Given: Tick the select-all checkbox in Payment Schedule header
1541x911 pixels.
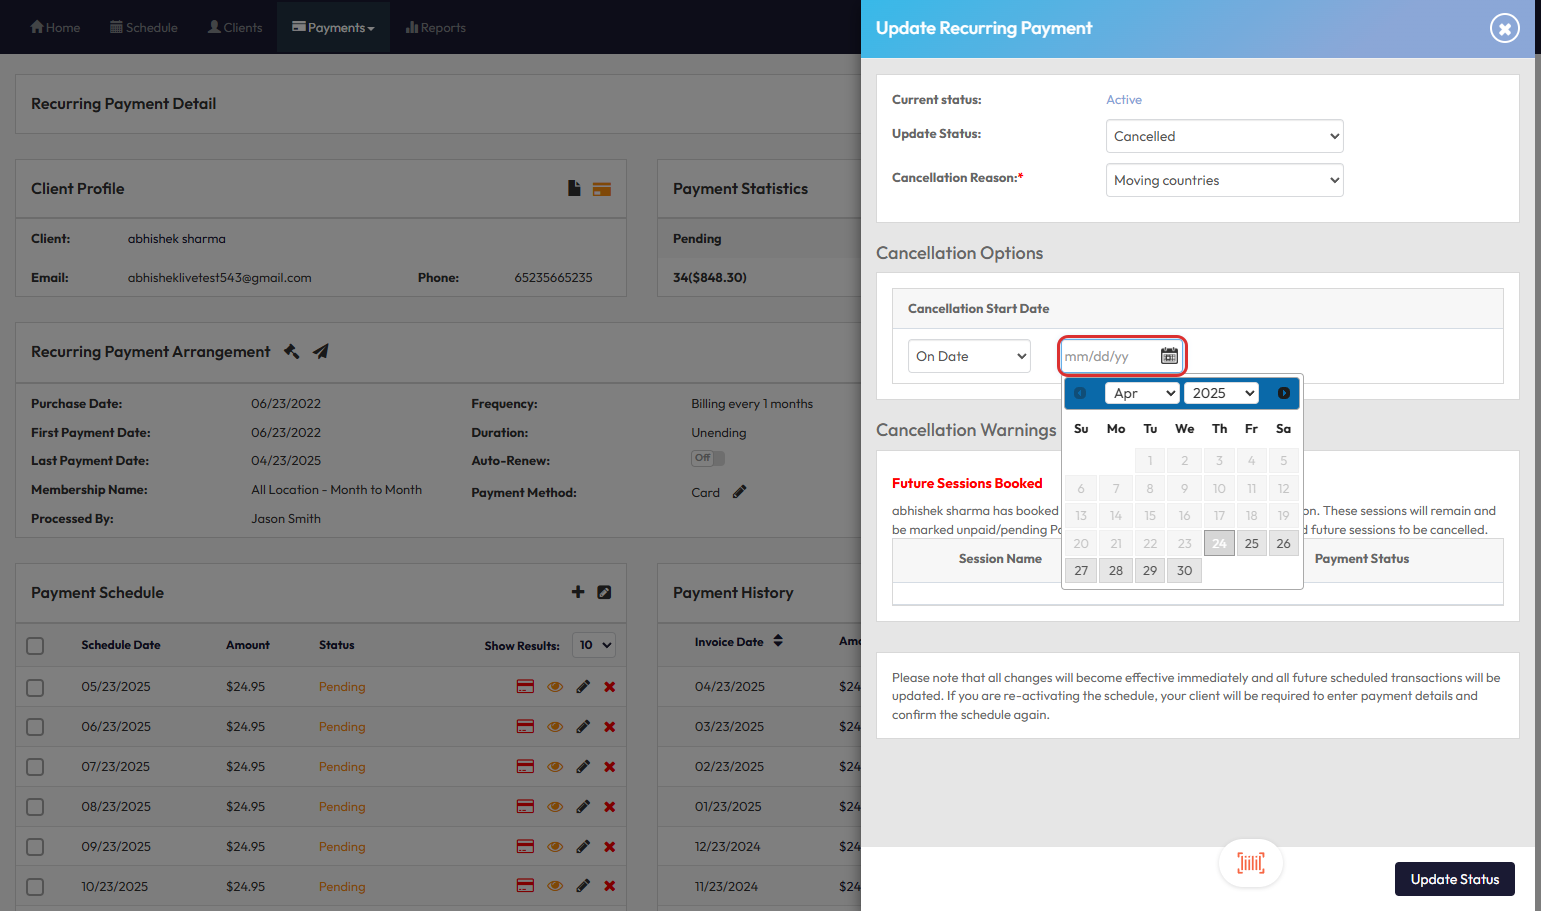Looking at the screenshot, I should (35, 646).
